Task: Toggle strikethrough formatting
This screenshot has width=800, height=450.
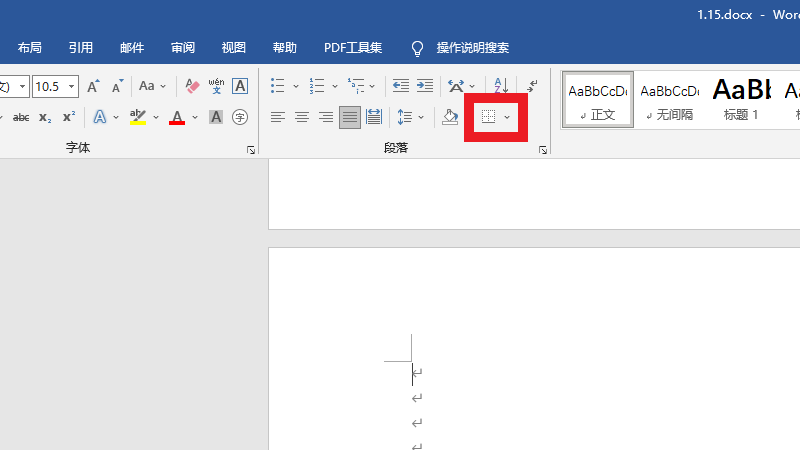Action: tap(21, 117)
